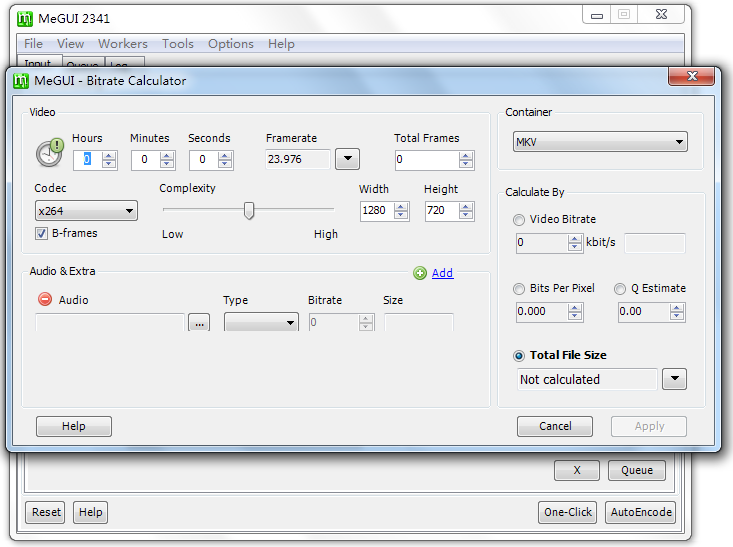Open the Help menu in the menu bar
The image size is (733, 547).
pos(281,44)
